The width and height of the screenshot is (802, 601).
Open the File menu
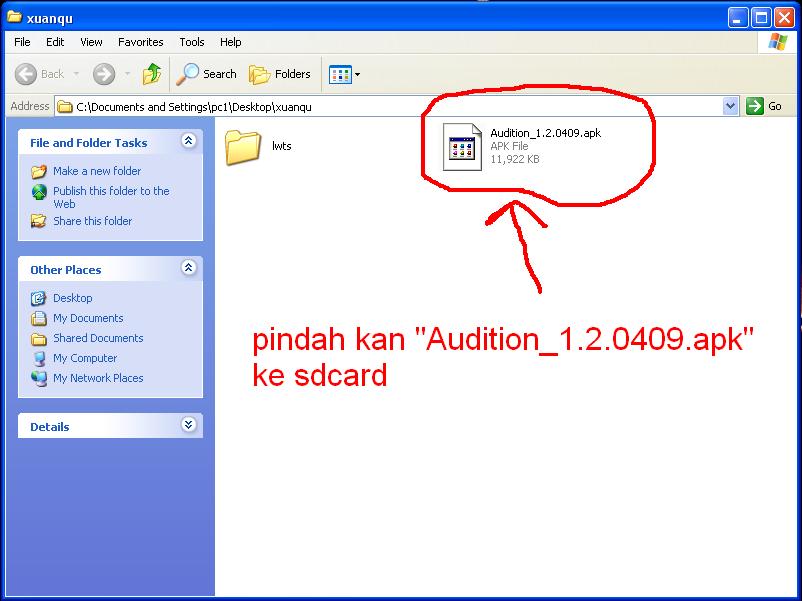pyautogui.click(x=22, y=42)
